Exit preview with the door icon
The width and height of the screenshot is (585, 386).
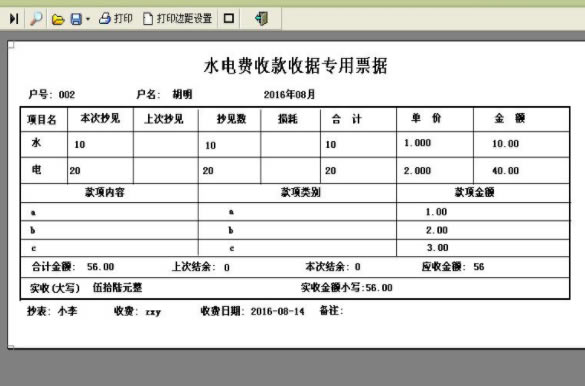261,18
